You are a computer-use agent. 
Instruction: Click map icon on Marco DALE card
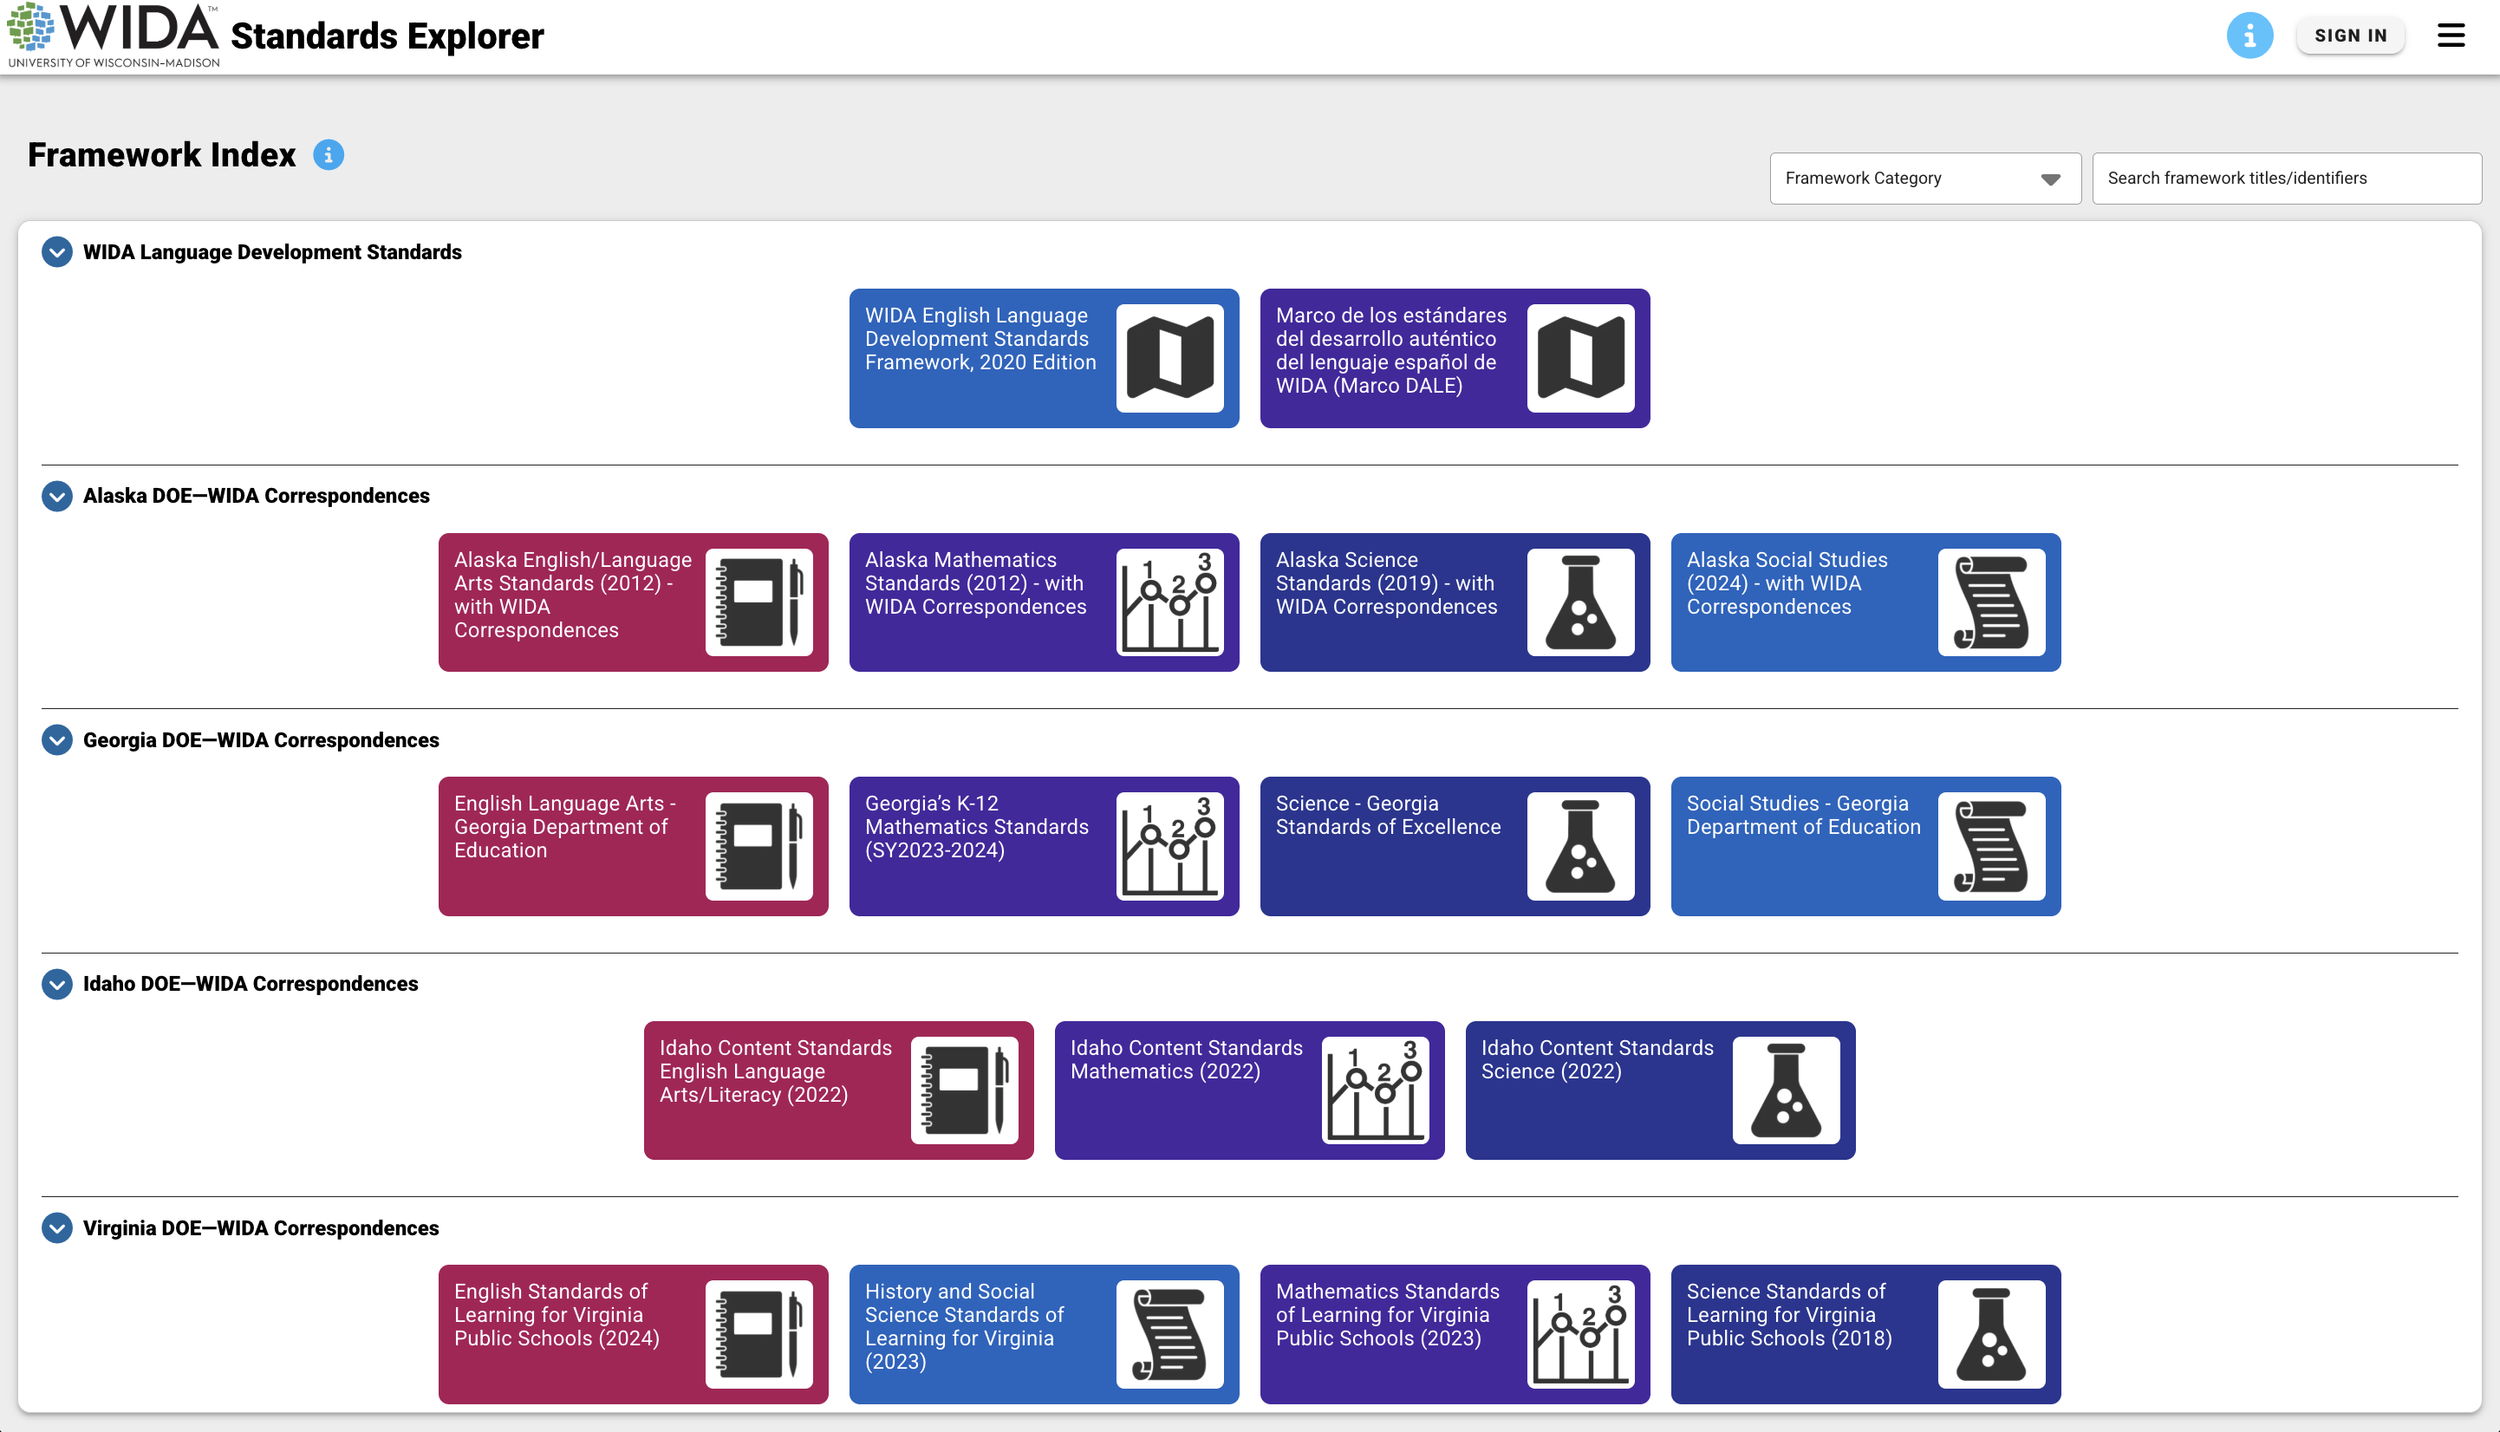tap(1581, 358)
